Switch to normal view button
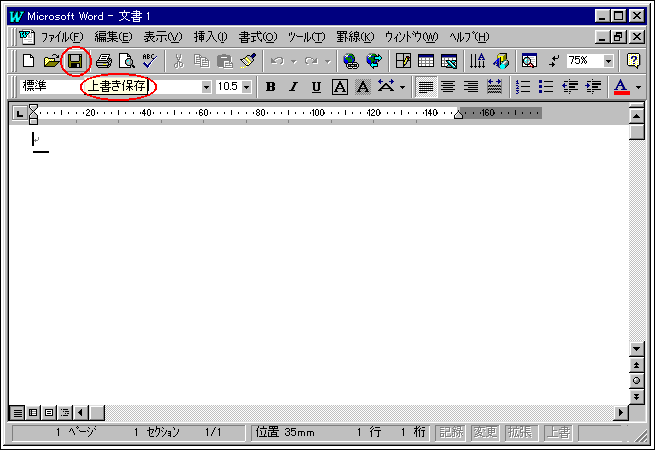Viewport: 655px width, 450px height. 18,413
